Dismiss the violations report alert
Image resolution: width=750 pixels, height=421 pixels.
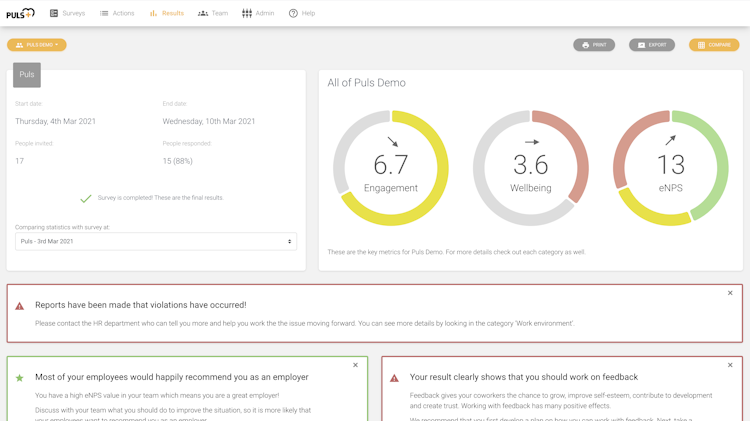click(730, 293)
